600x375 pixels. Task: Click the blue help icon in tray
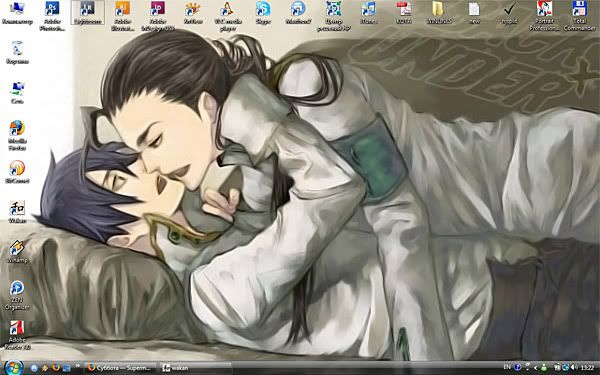coord(518,367)
